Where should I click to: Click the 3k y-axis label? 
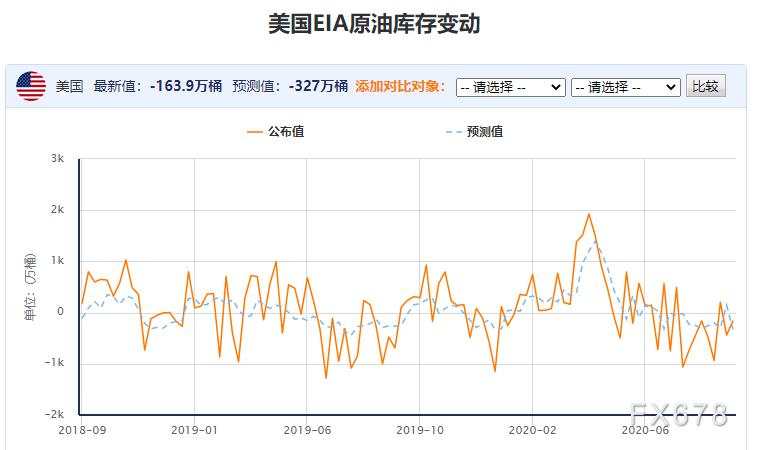click(x=57, y=159)
